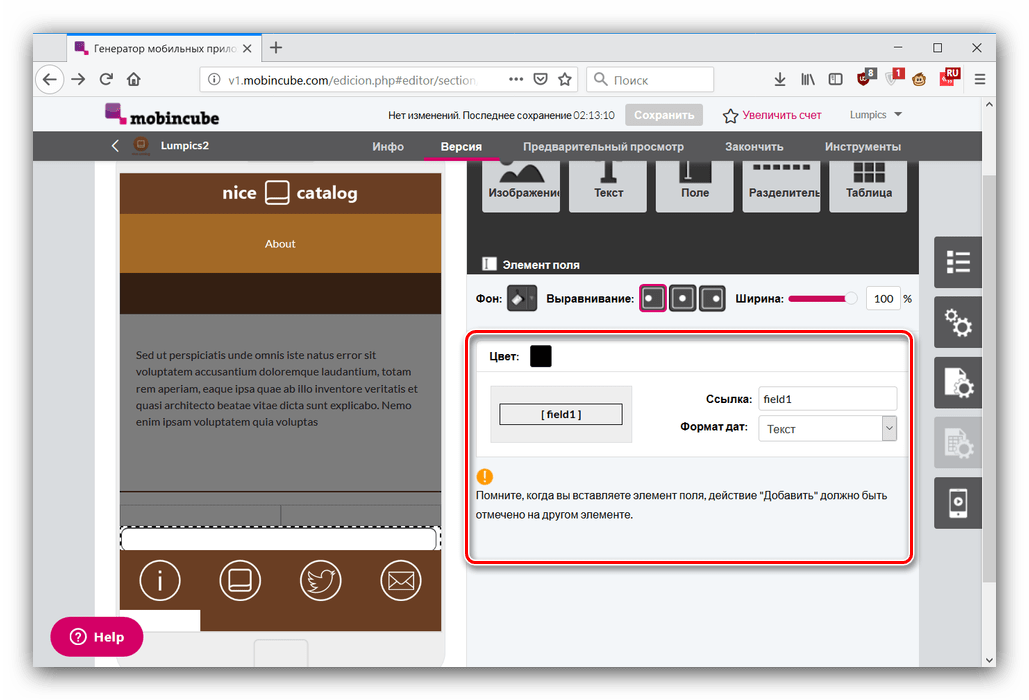Open the Закончить tab

754,146
